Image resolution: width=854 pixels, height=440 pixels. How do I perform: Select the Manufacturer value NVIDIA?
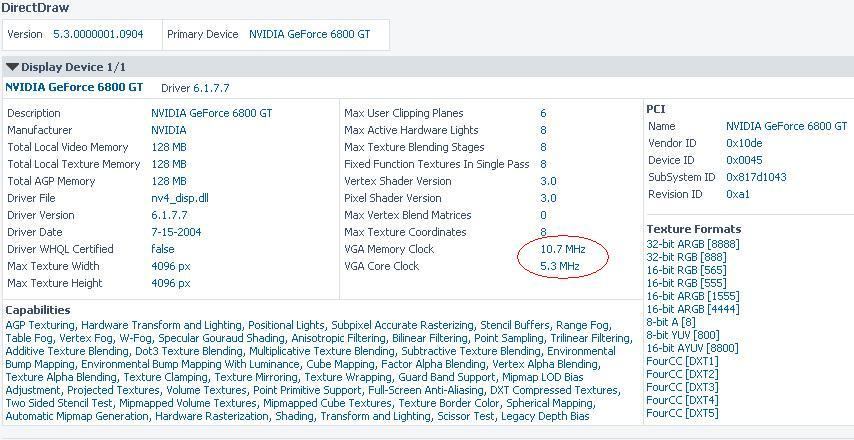point(169,131)
